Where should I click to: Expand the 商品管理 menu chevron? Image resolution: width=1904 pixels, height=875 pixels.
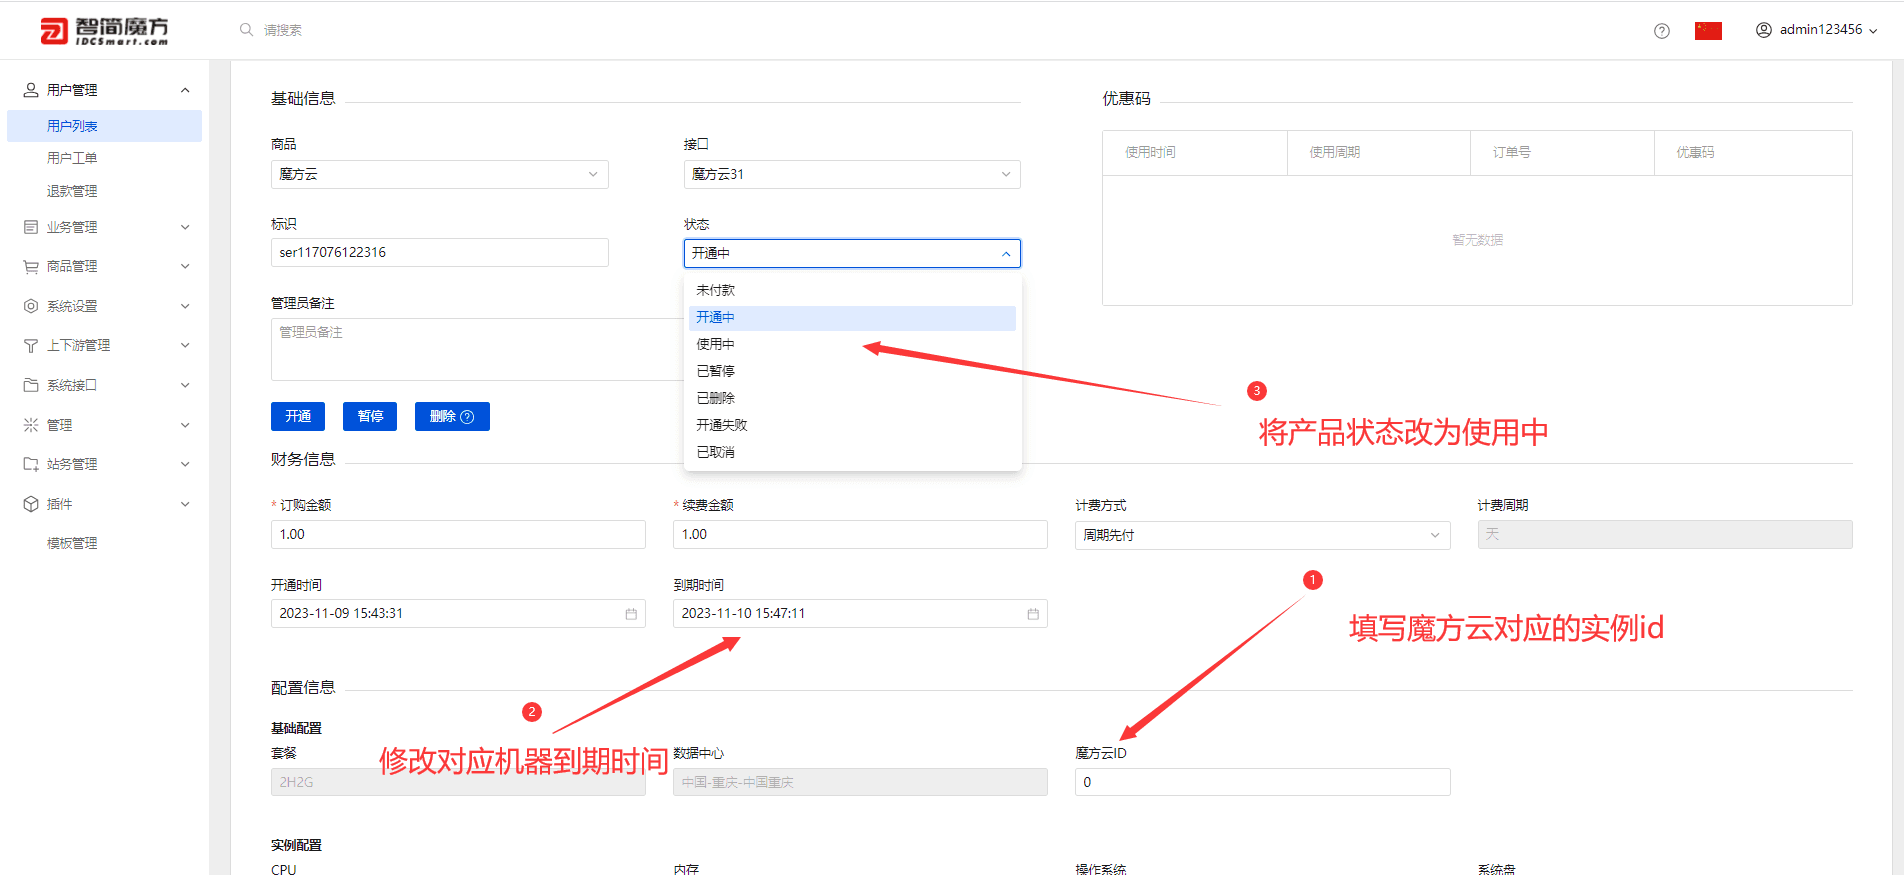pyautogui.click(x=185, y=266)
